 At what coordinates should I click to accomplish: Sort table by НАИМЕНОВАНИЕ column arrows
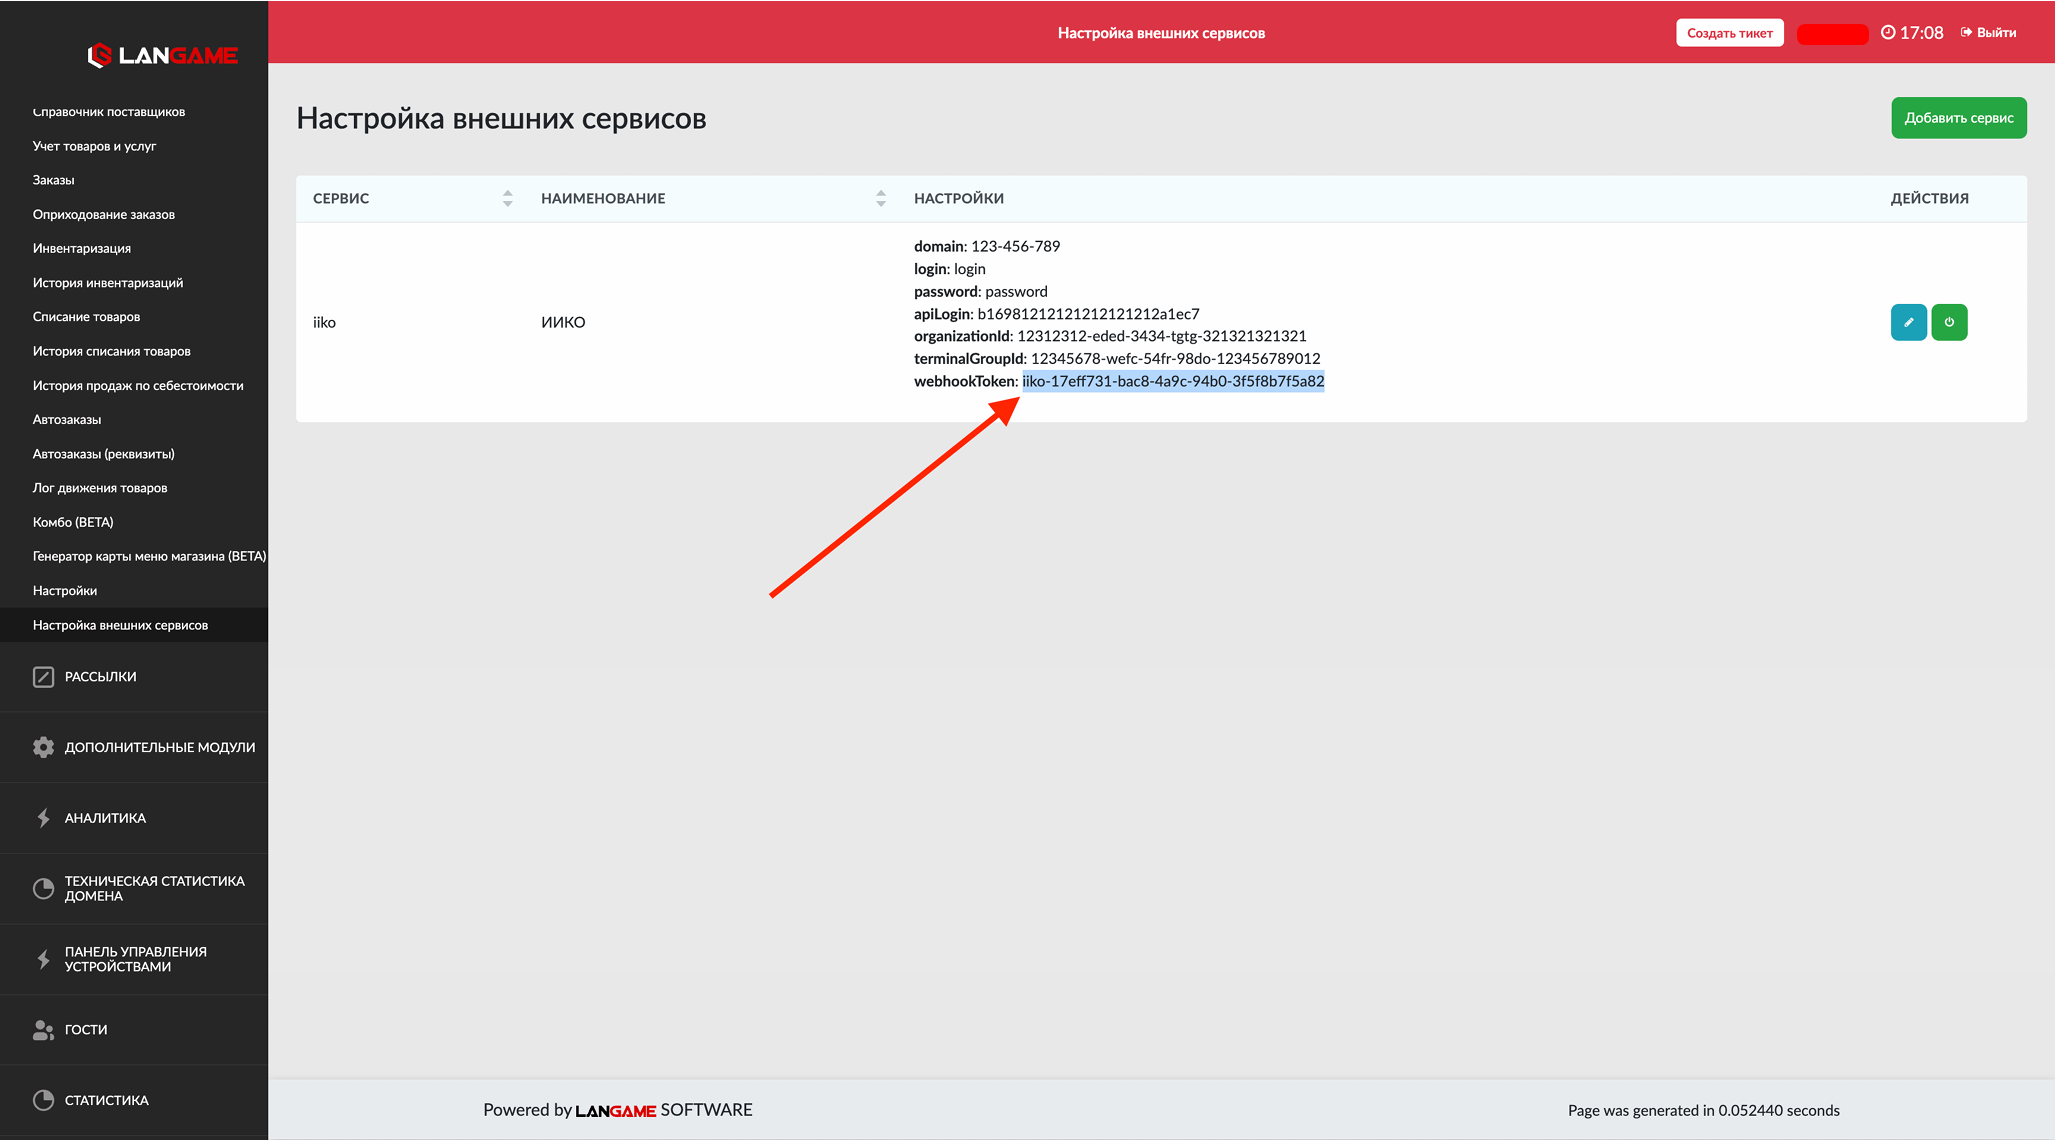click(881, 198)
